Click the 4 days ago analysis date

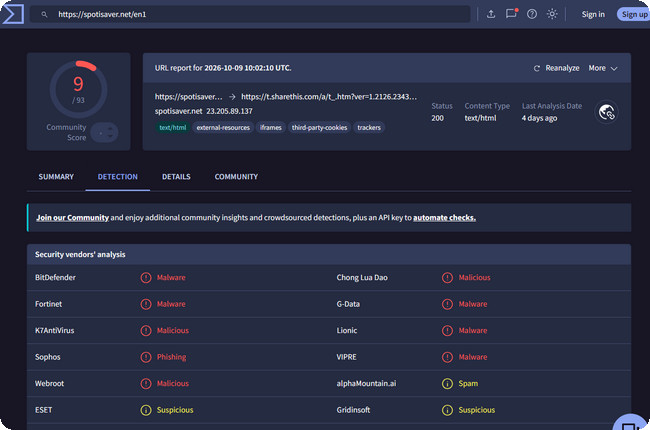coord(539,118)
